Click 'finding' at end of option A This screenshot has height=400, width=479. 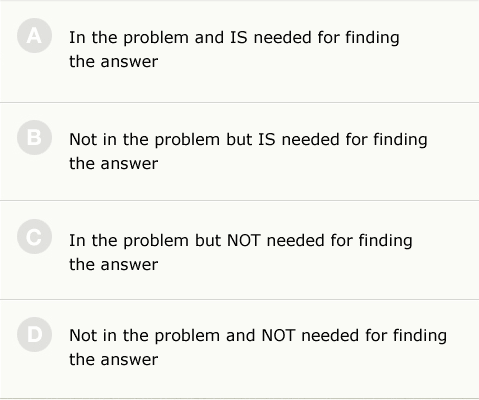pos(372,38)
